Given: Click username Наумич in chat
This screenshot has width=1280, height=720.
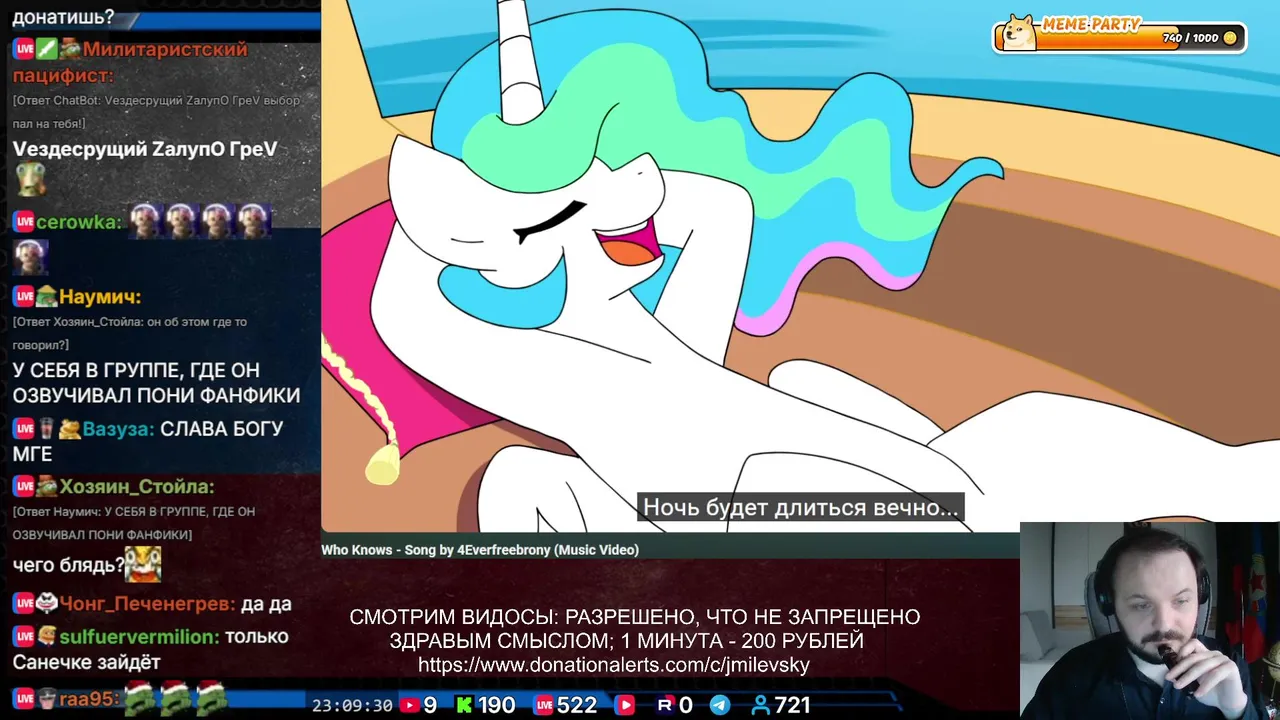Looking at the screenshot, I should point(100,297).
